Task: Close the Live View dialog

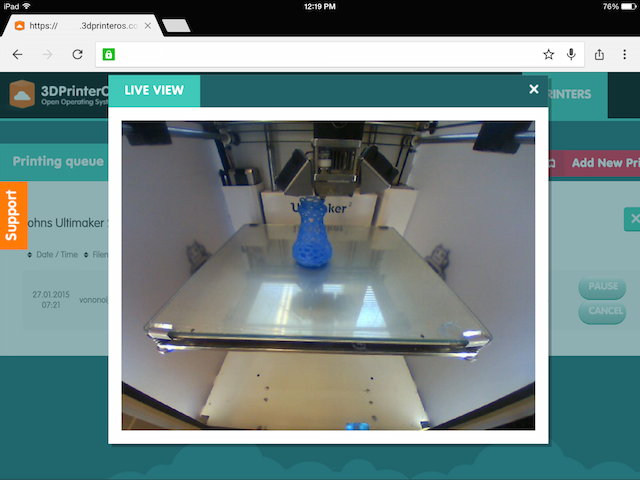Action: [x=533, y=89]
